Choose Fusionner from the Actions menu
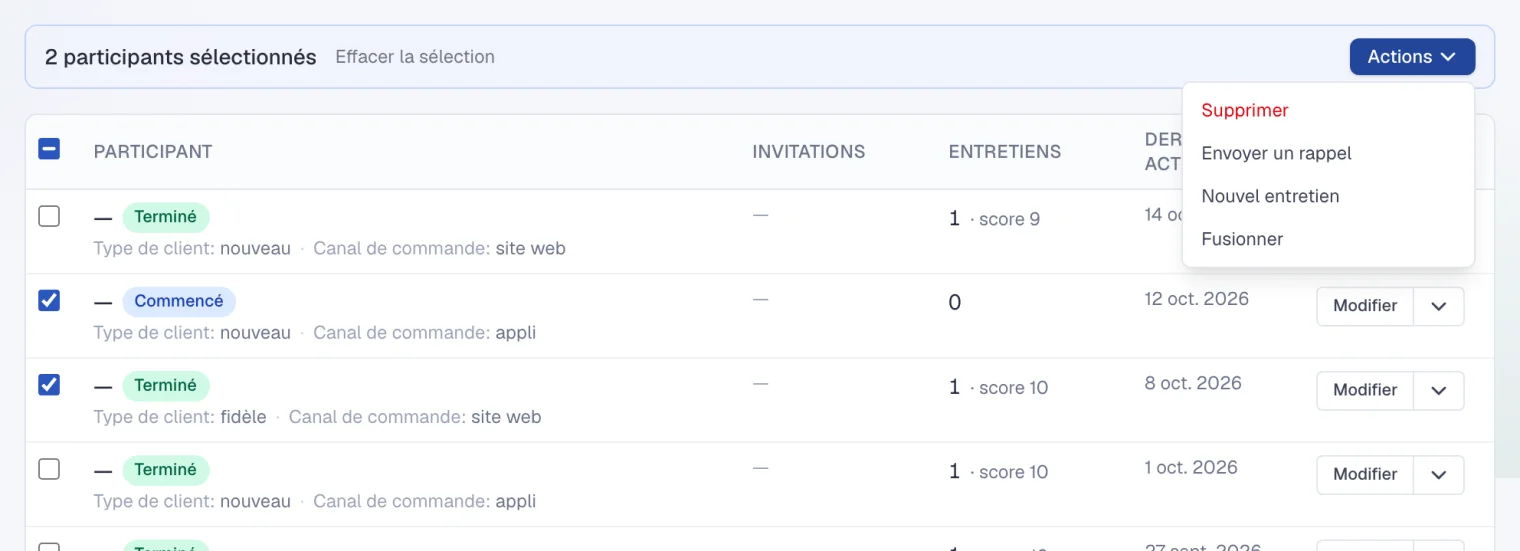 click(1242, 239)
